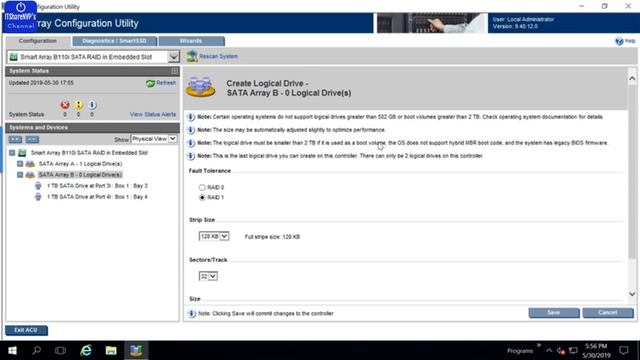
Task: Click the Bay 4 drive icon
Action: (x=38, y=197)
